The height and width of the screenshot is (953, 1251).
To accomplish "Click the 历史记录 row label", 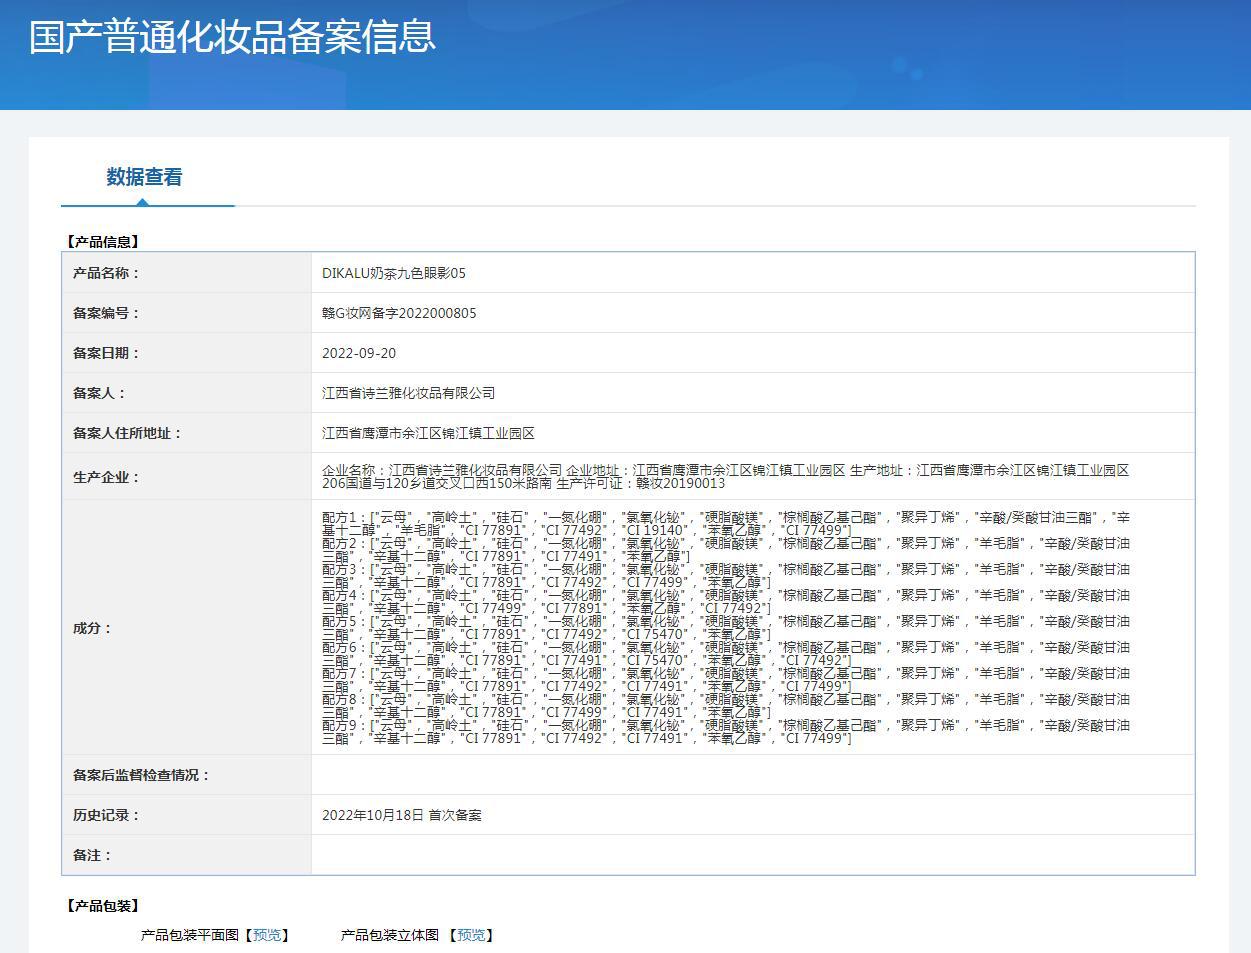I will pos(106,815).
